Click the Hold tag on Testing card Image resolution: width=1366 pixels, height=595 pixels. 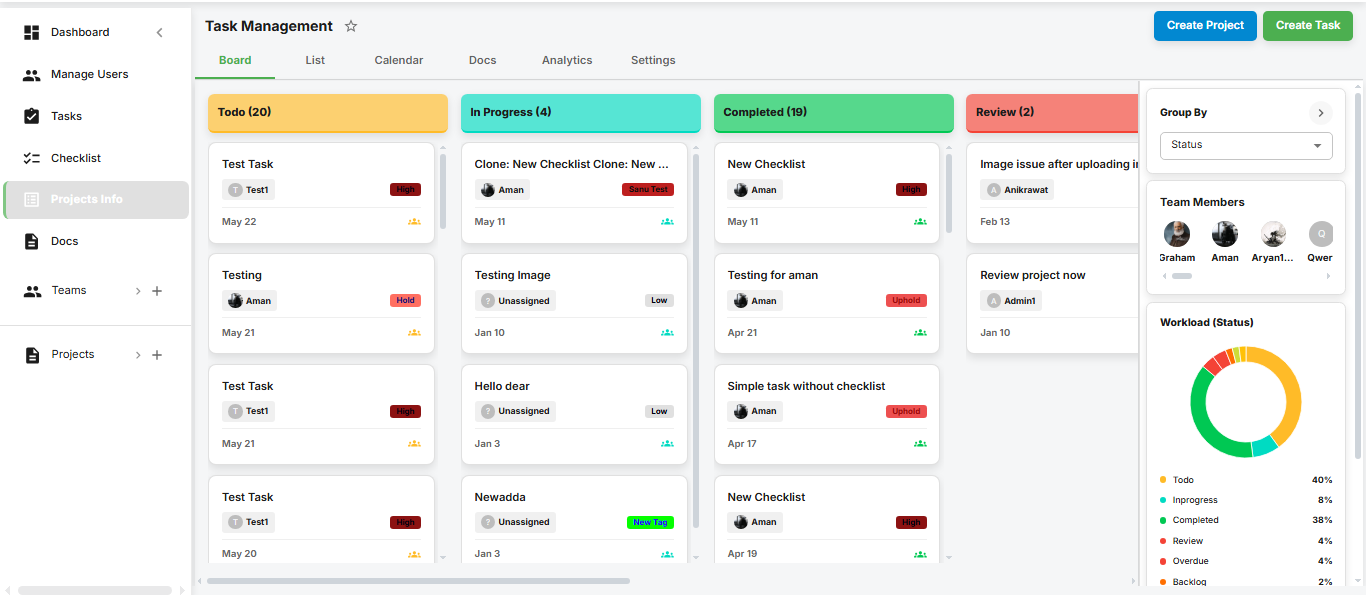tap(405, 301)
